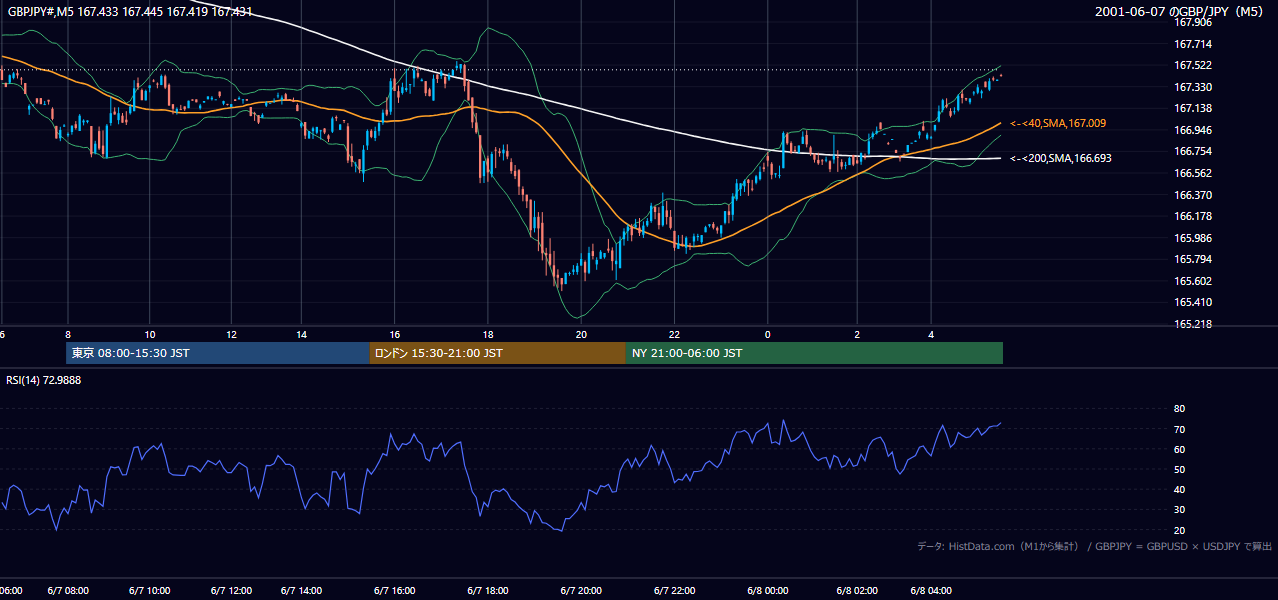The image size is (1278, 600).
Task: Click the 6/7 20:00 bottom time label
Action: point(581,591)
